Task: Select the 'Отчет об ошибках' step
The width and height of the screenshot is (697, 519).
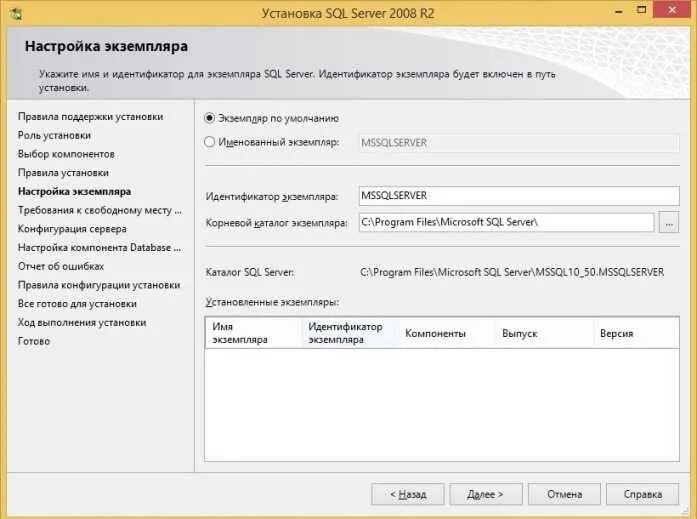Action: (60, 266)
